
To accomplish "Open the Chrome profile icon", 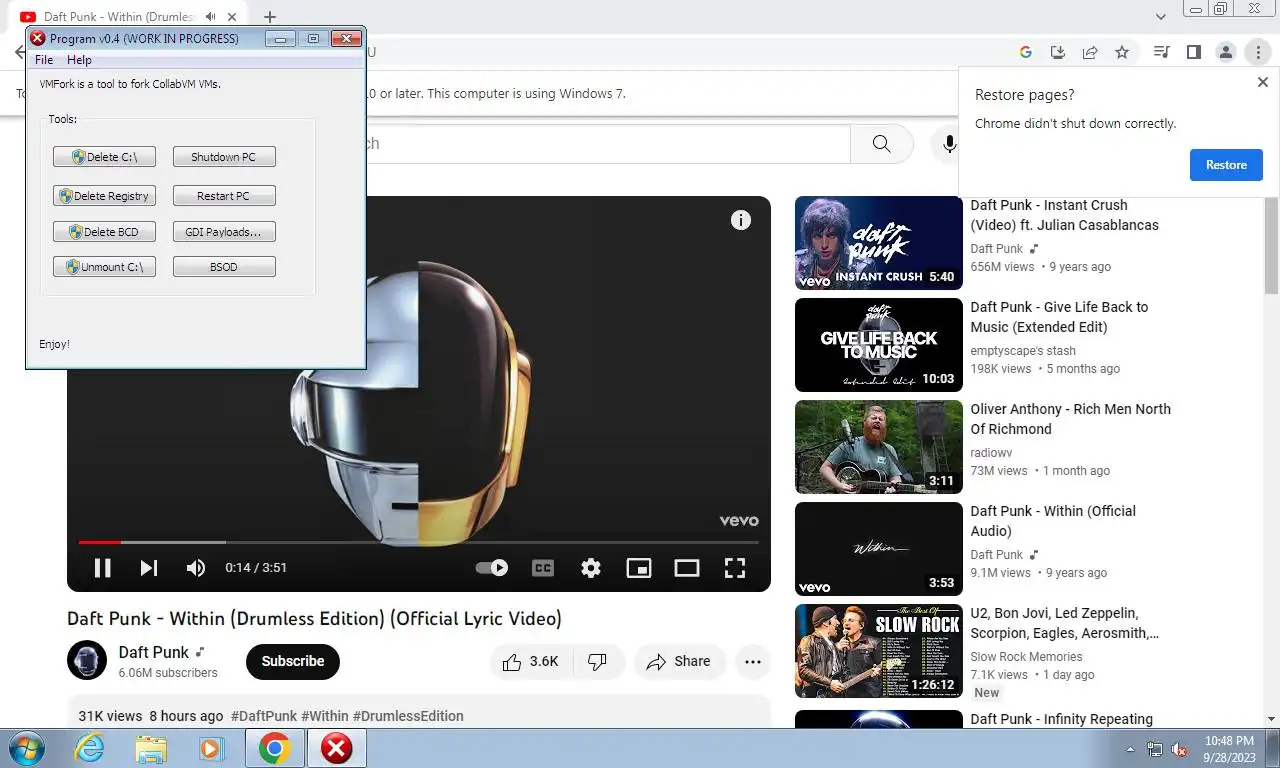I will 1225,52.
